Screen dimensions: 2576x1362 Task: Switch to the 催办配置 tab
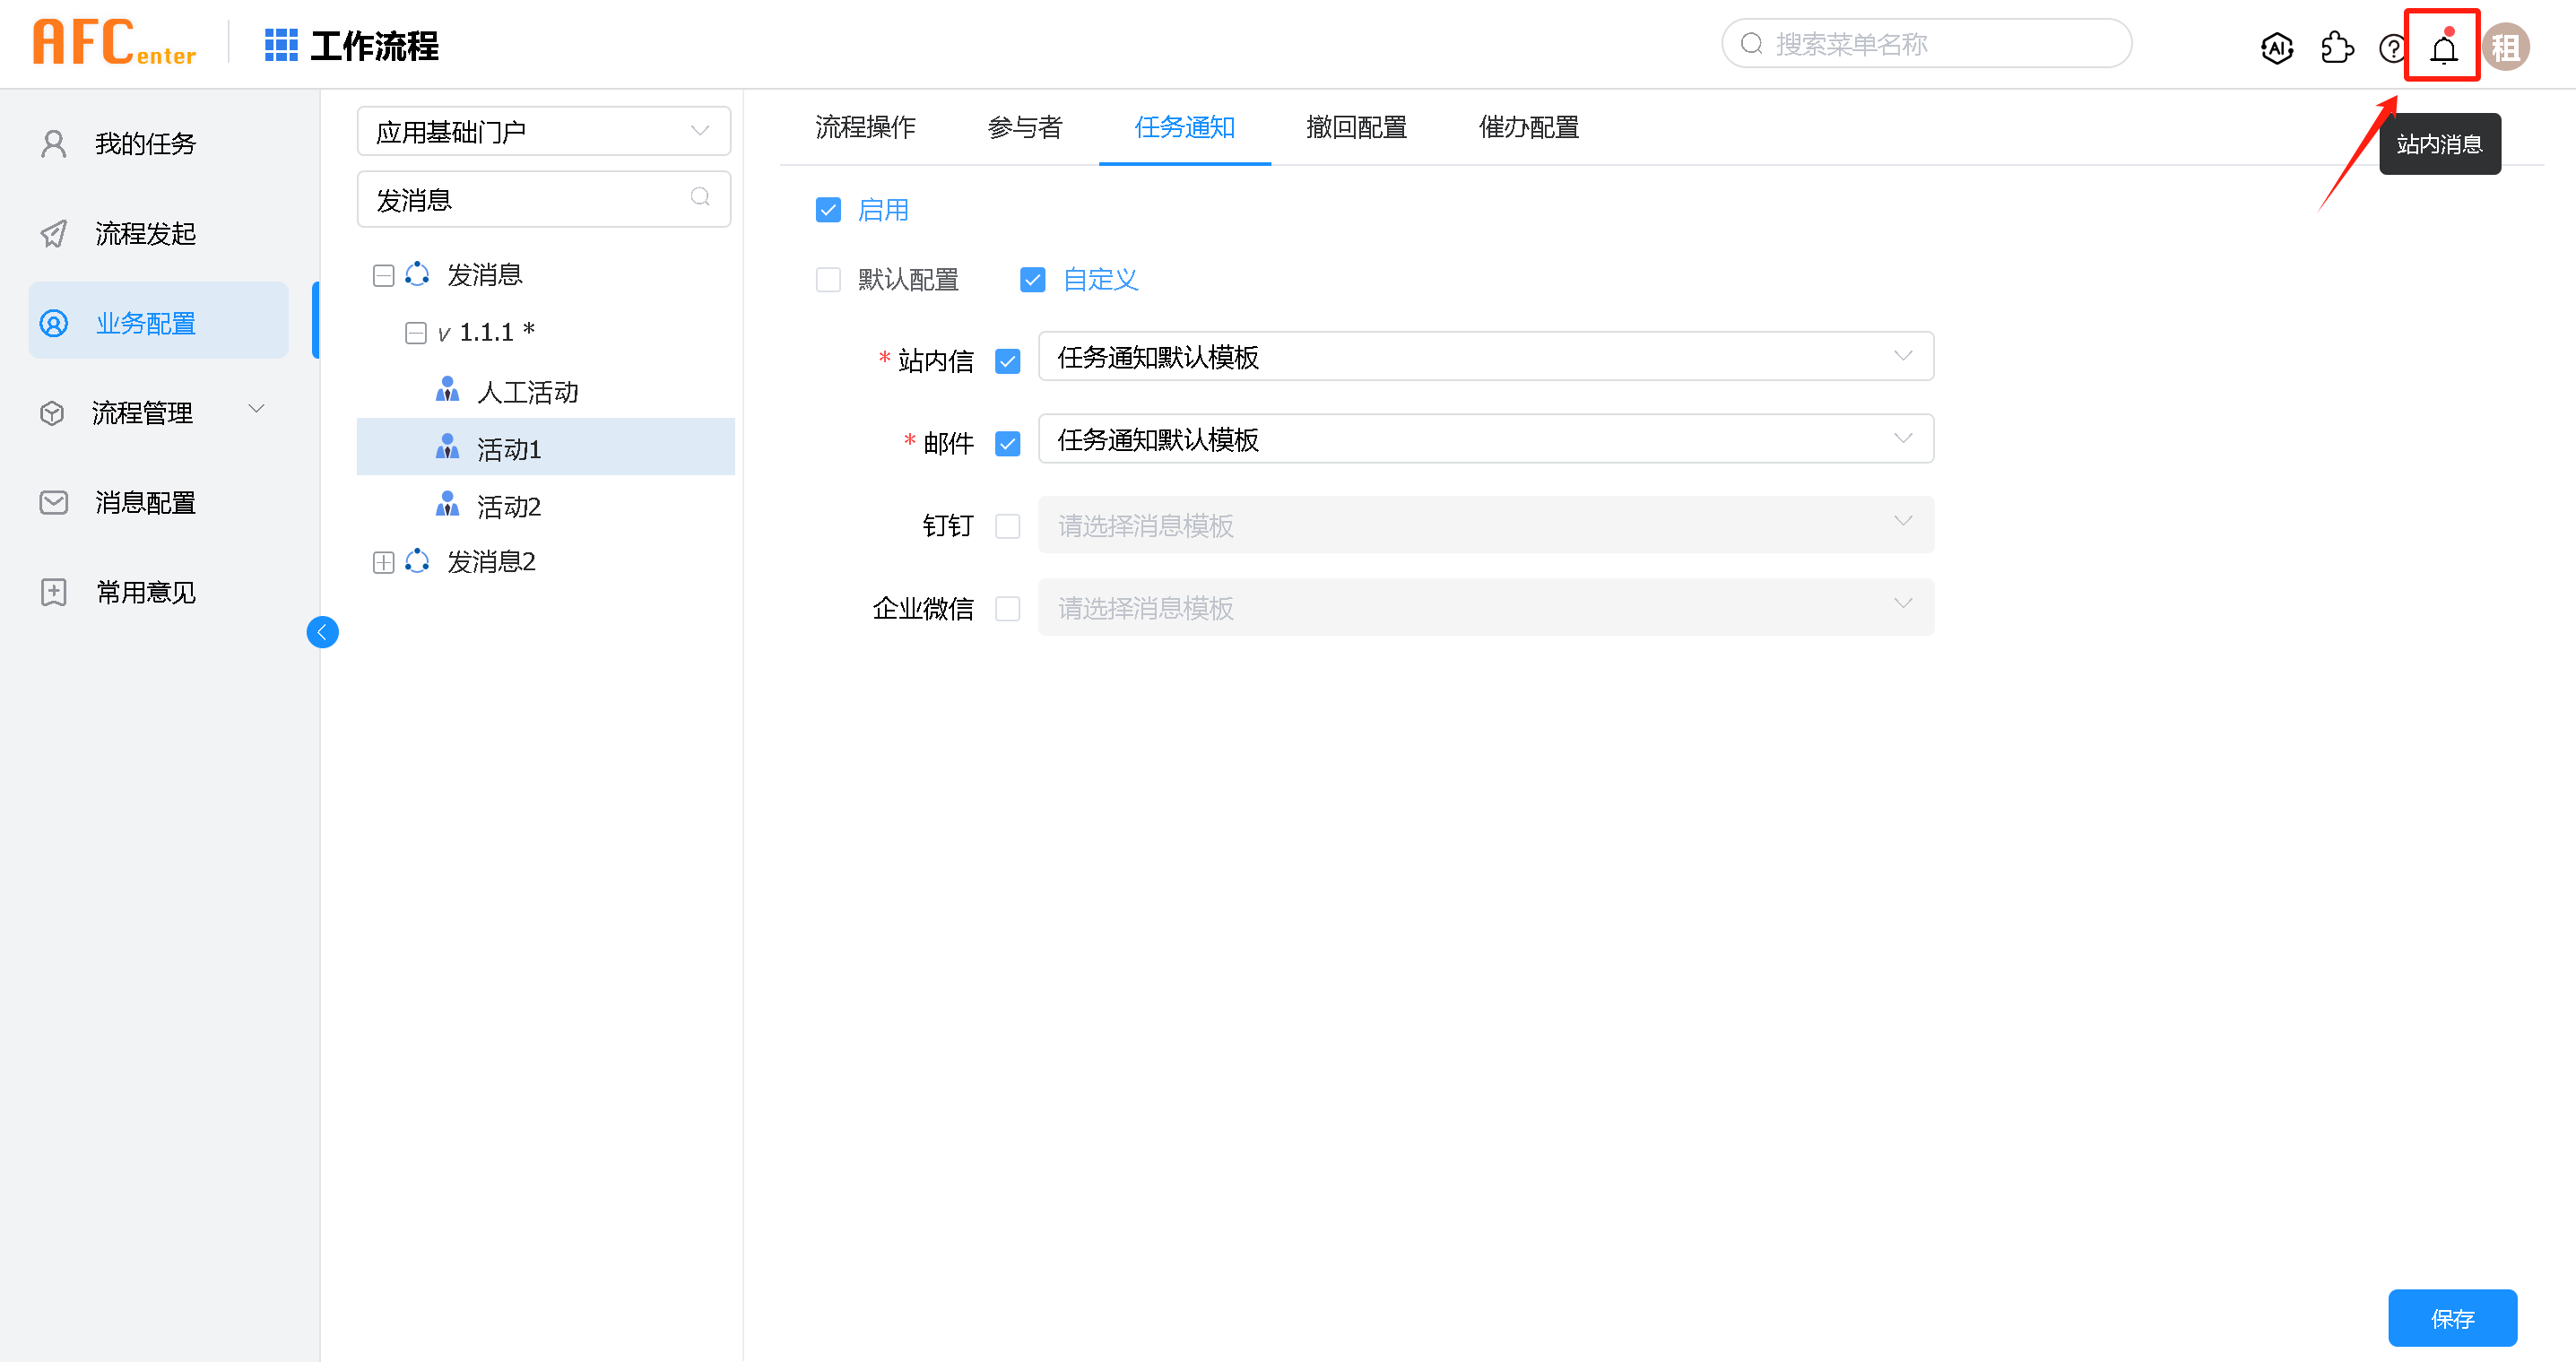click(1528, 127)
